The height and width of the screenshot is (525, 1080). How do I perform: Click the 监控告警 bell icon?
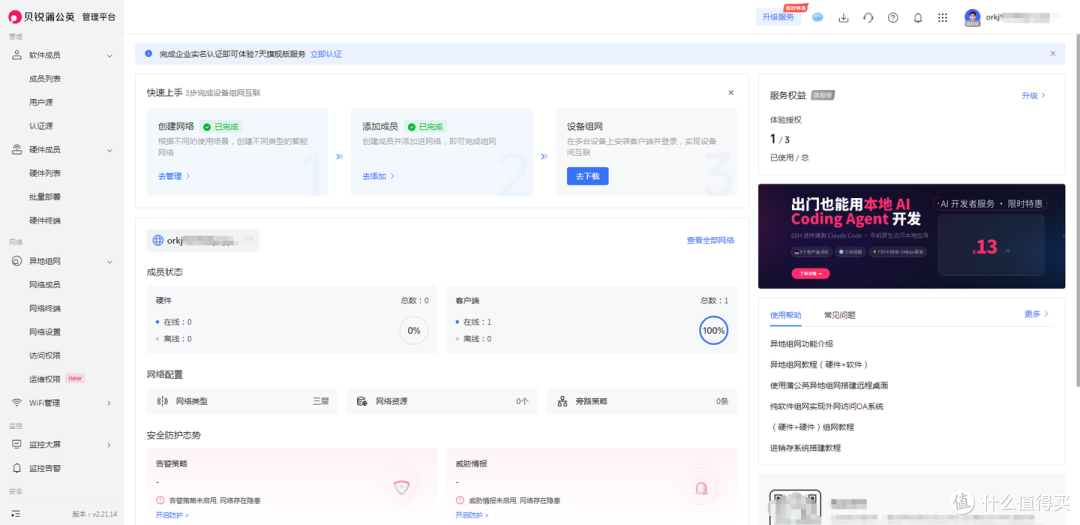pos(17,469)
